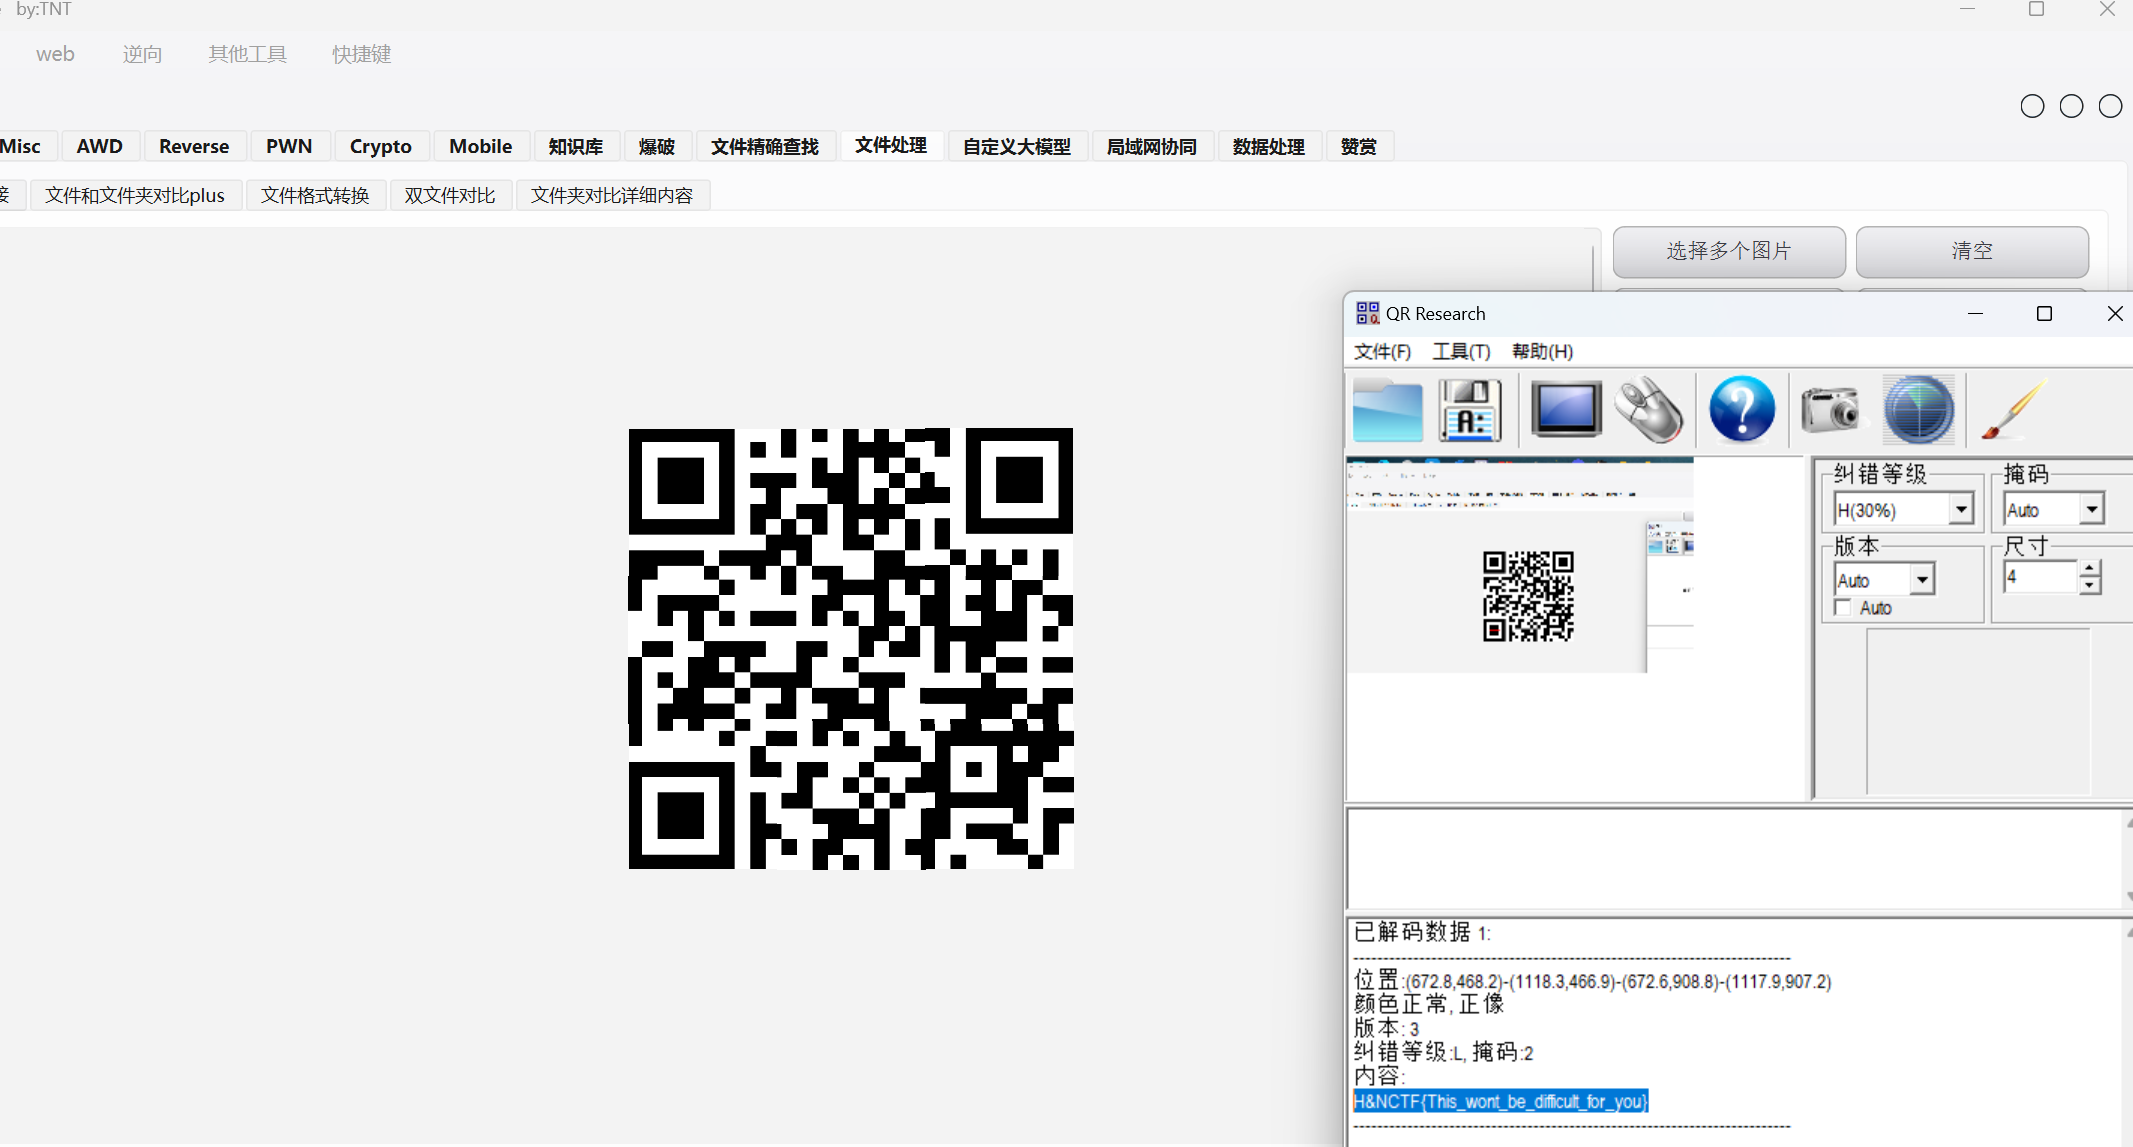Switch to the PWN tab

click(289, 146)
